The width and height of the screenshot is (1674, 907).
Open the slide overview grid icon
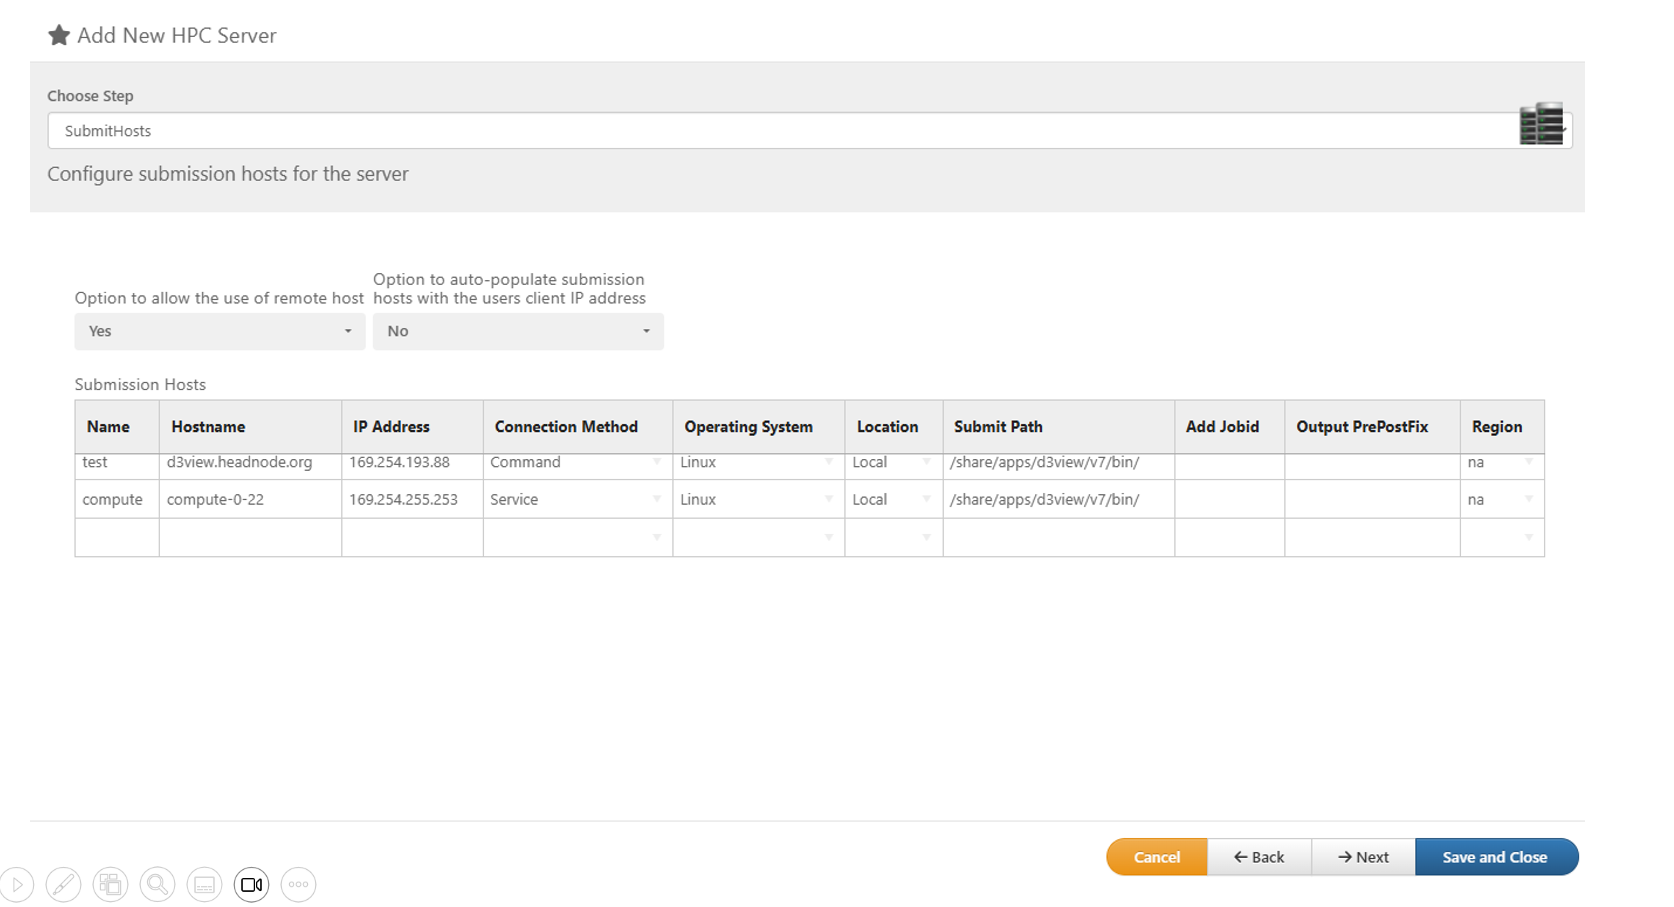point(110,885)
